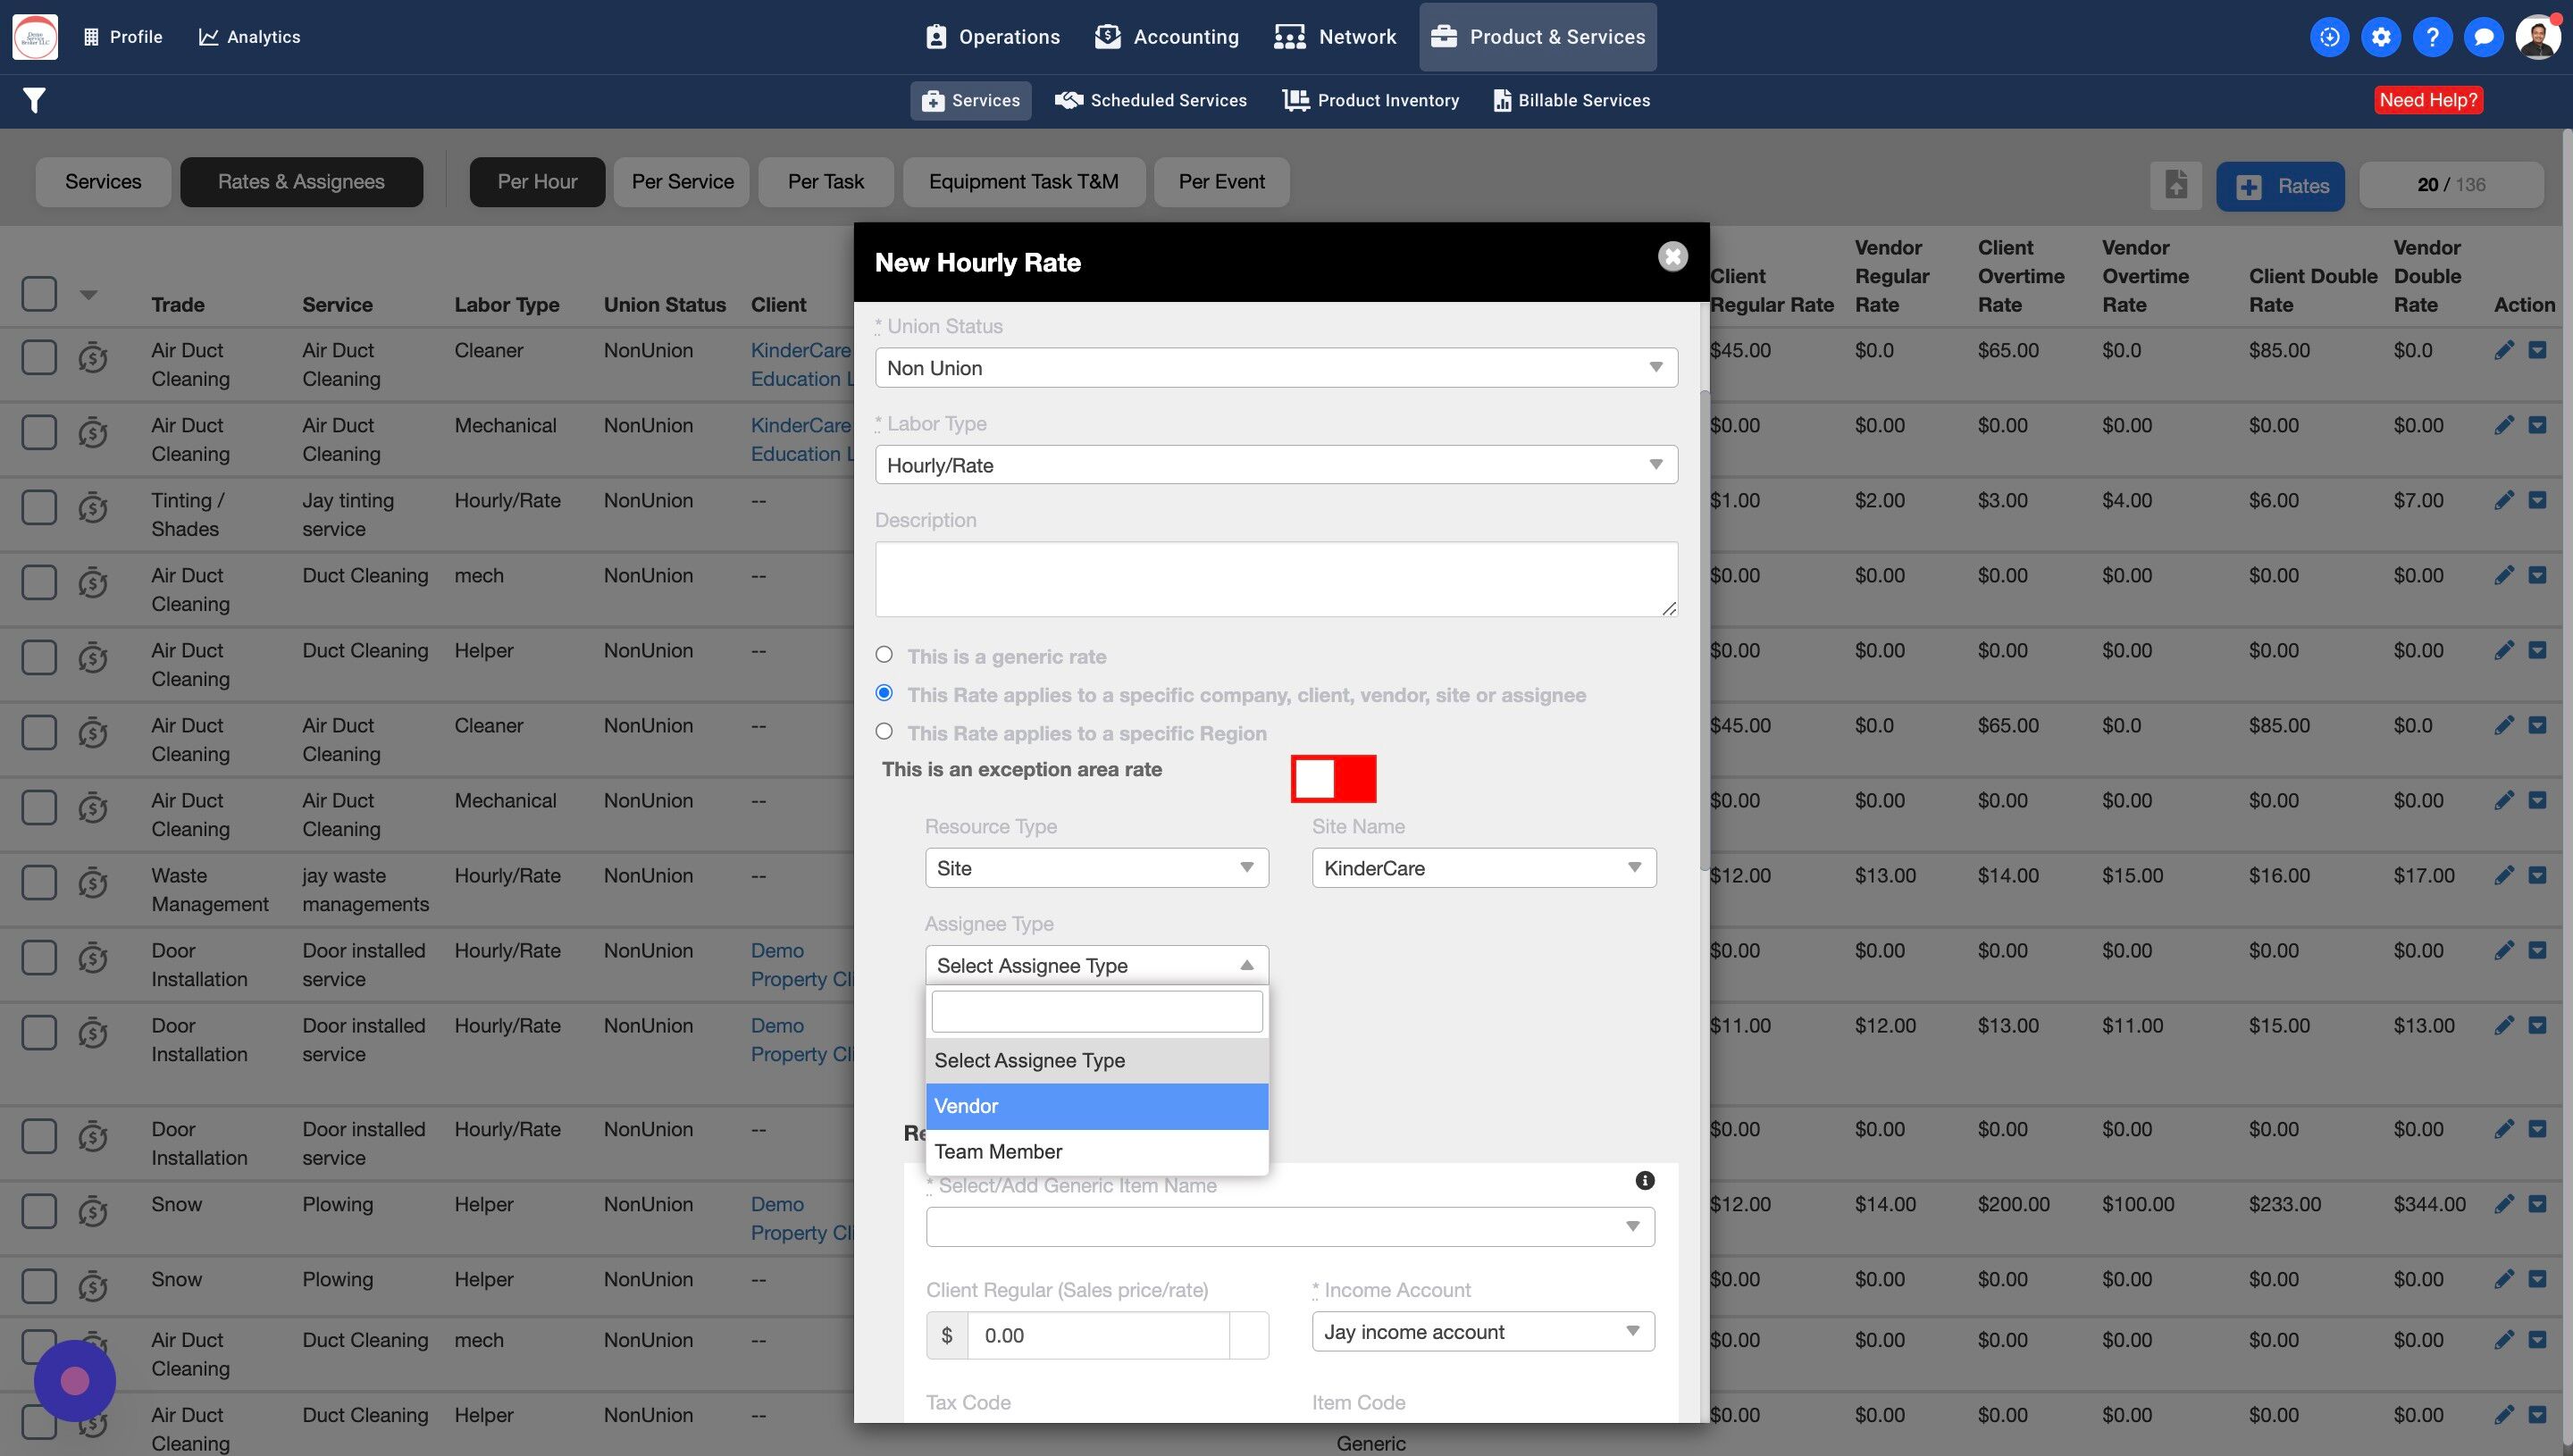Image resolution: width=2573 pixels, height=1456 pixels.
Task: Click the blue Rates add button
Action: (x=2280, y=186)
